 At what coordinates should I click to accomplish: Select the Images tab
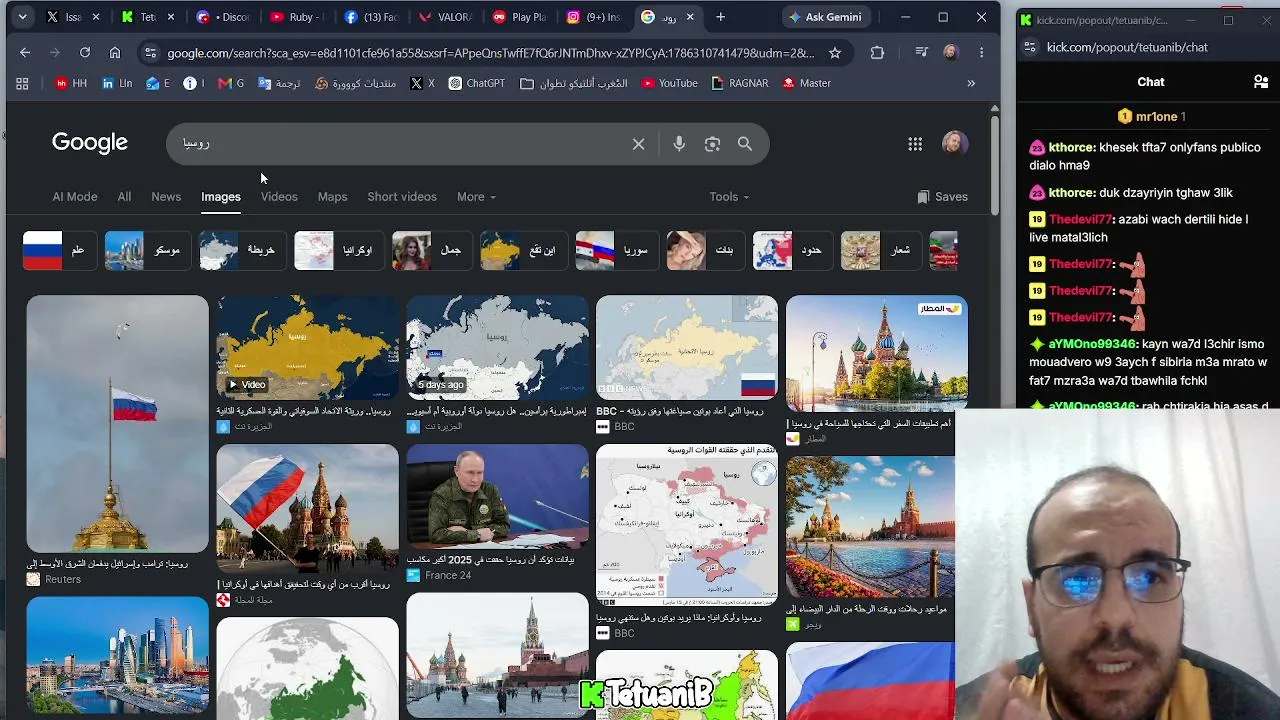coord(221,197)
